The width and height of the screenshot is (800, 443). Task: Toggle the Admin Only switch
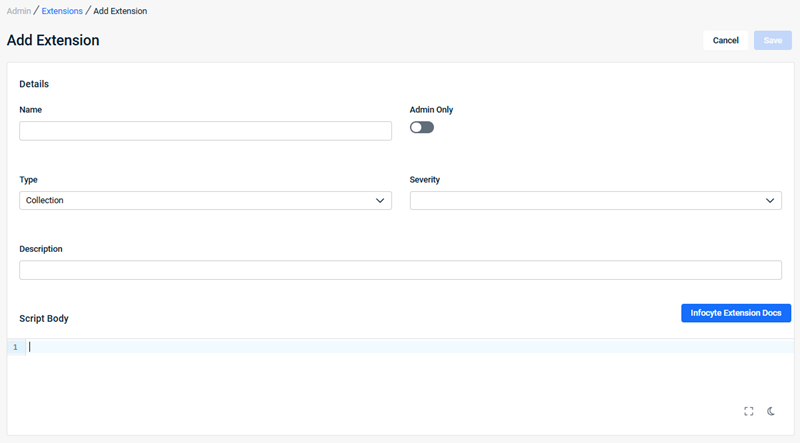[x=422, y=127]
